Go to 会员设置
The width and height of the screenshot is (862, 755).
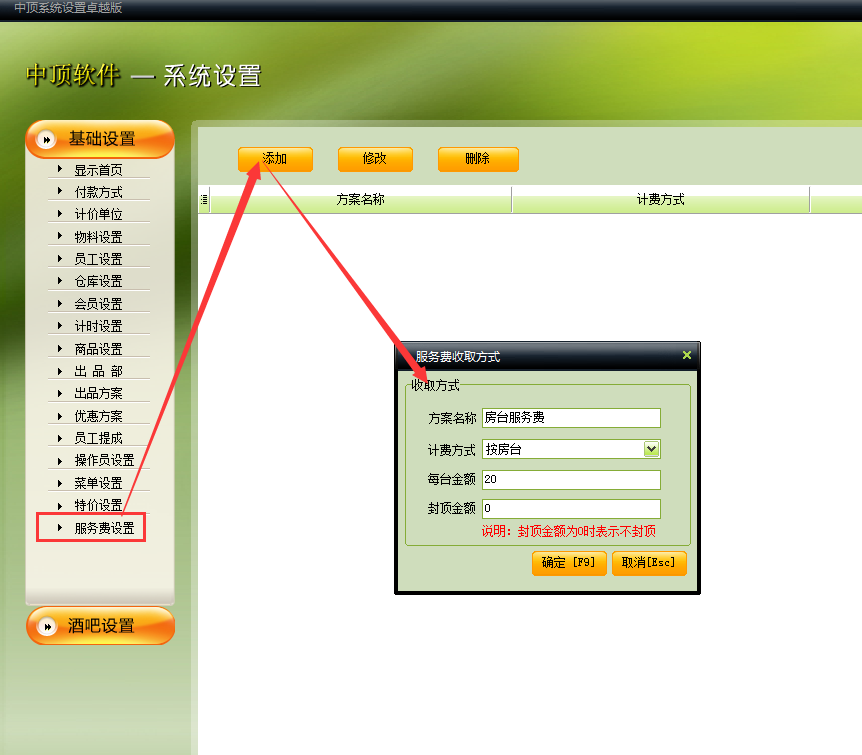click(98, 304)
